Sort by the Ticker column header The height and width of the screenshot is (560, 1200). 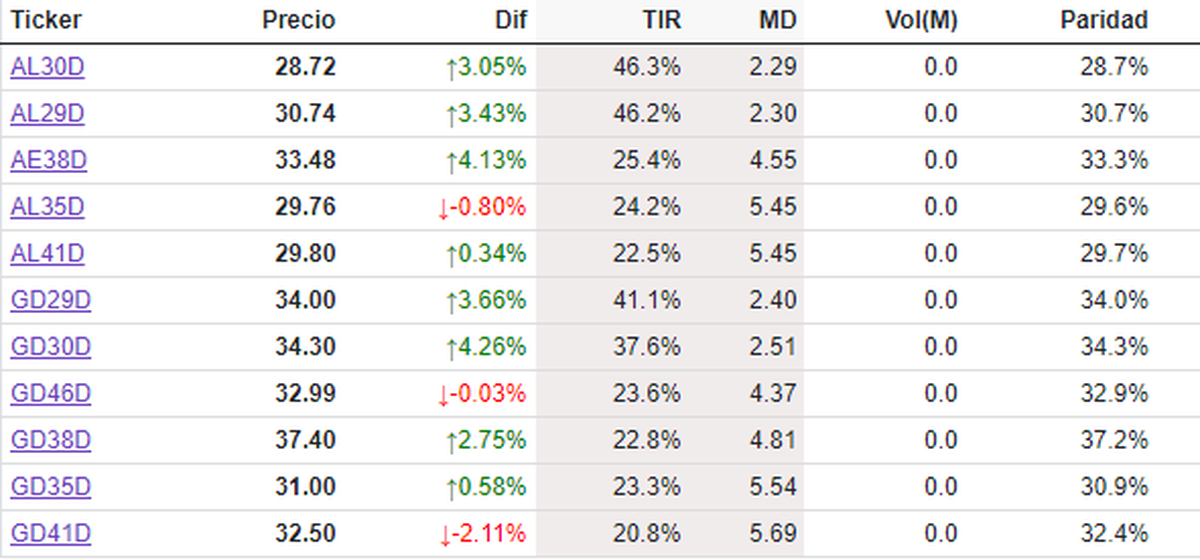(x=46, y=20)
